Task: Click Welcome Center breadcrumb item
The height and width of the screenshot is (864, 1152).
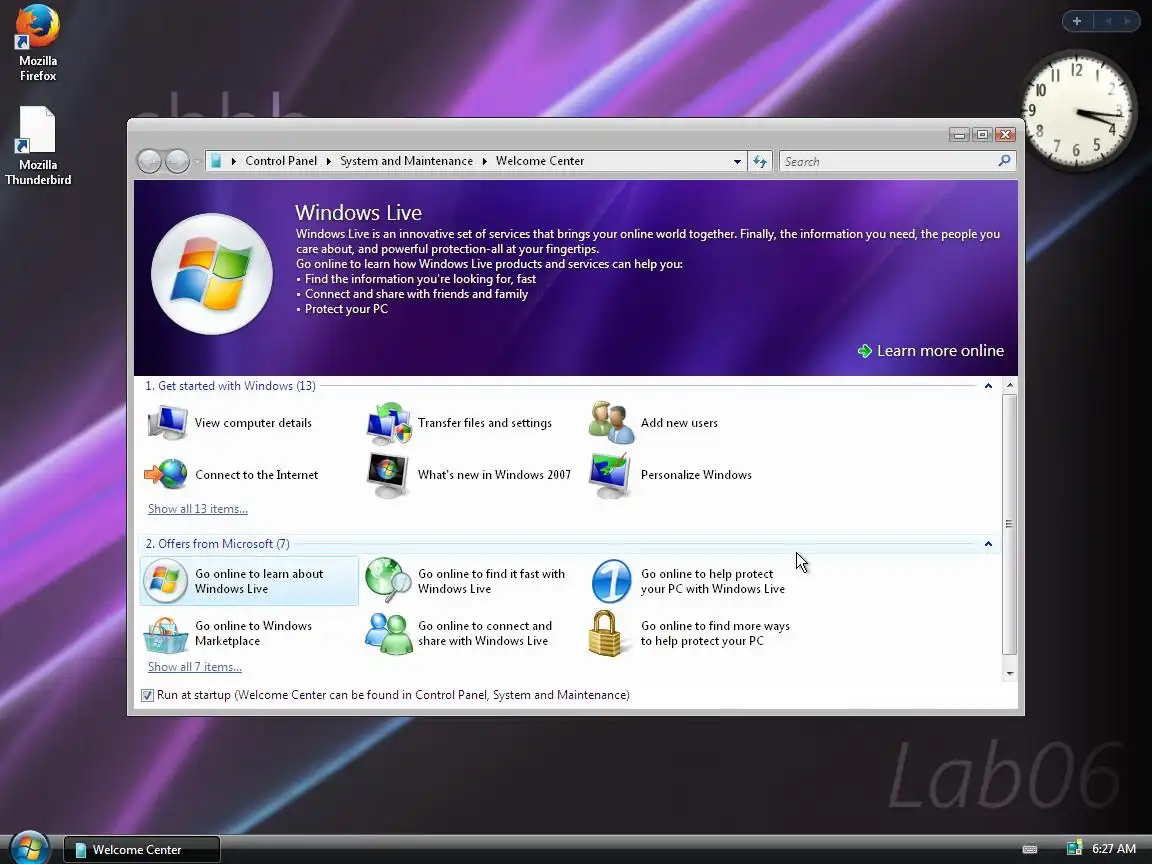Action: [540, 161]
